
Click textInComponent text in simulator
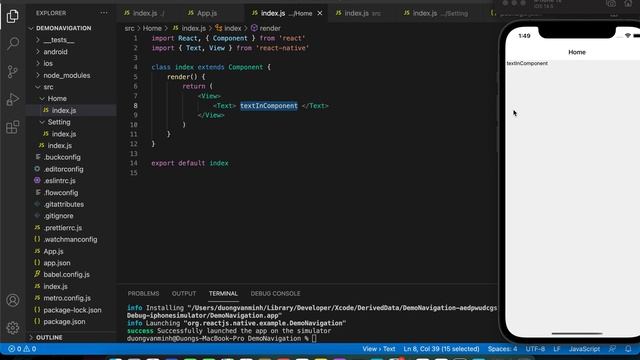tap(527, 63)
